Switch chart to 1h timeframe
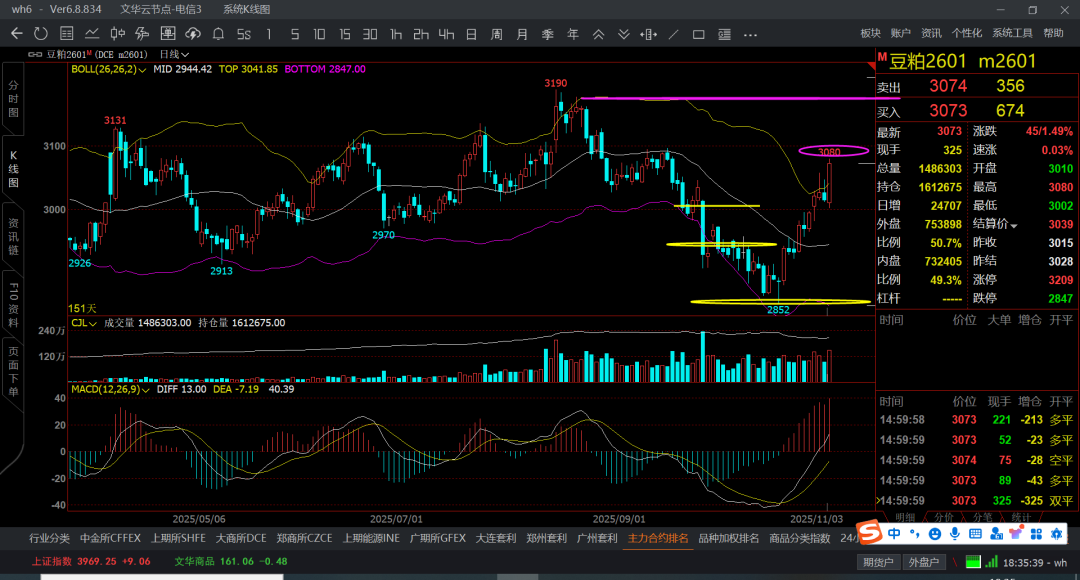This screenshot has height=580, width=1080. (x=396, y=33)
